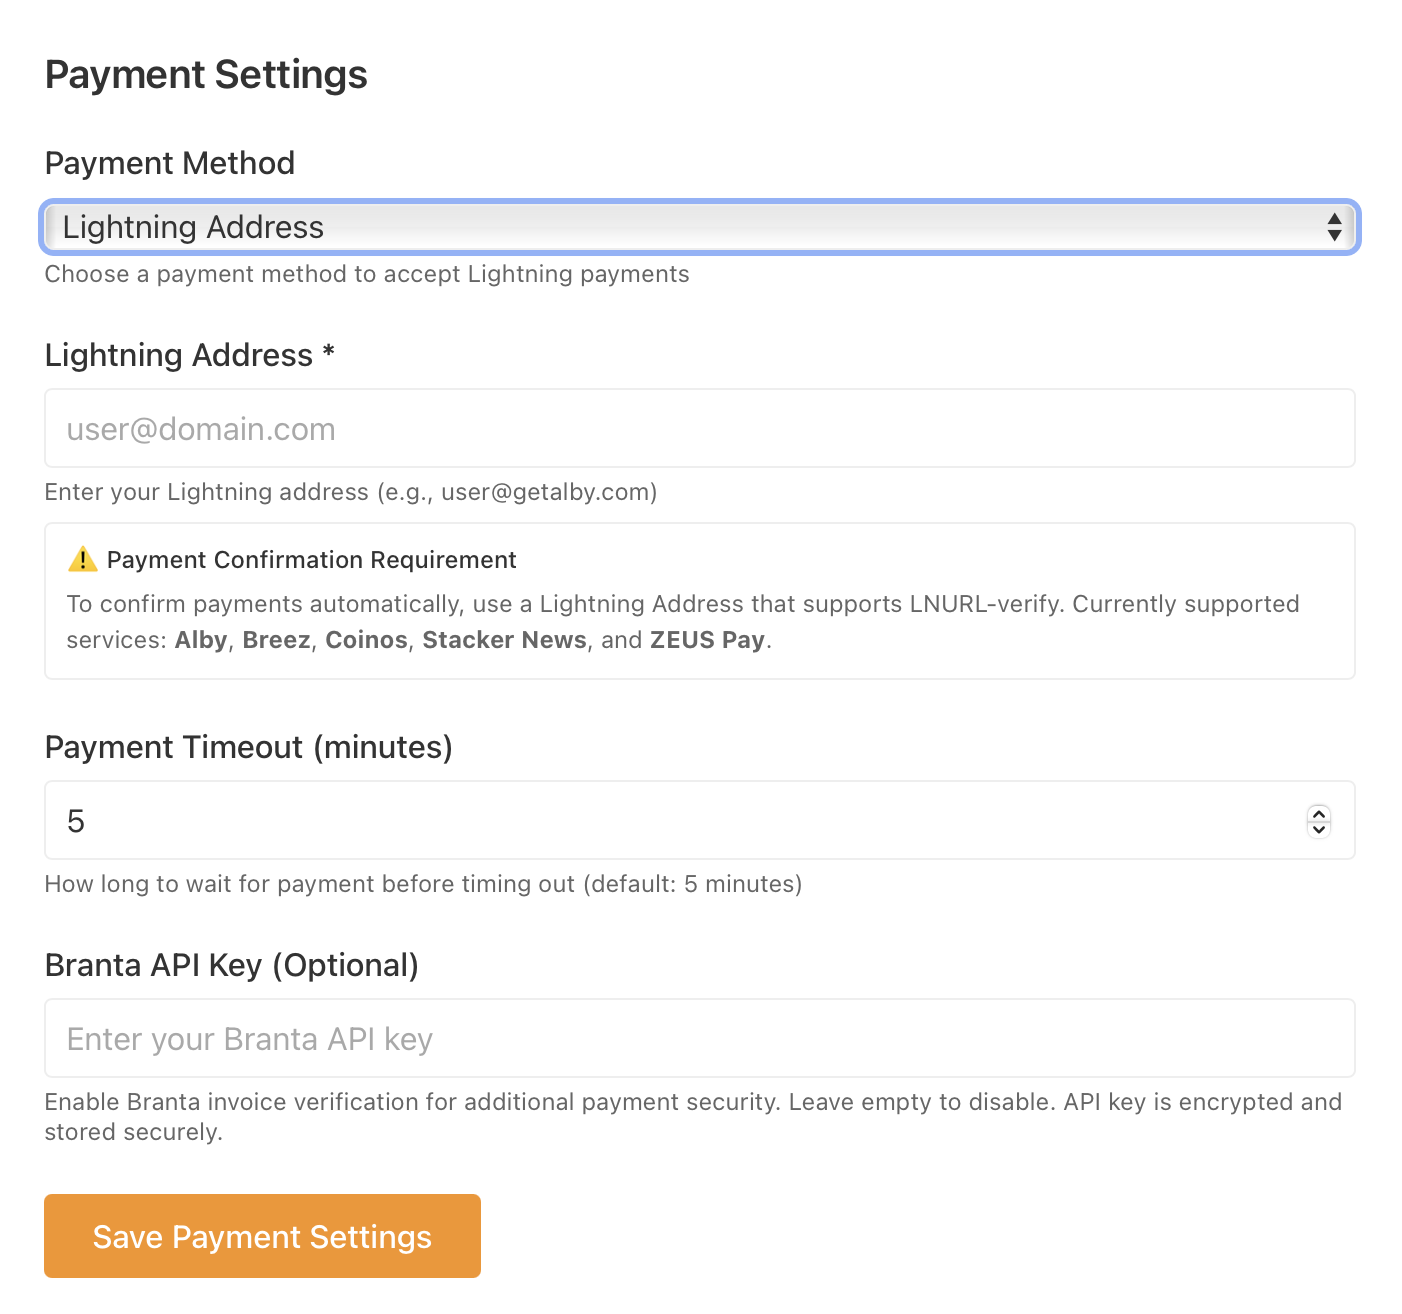Click the bold ZEUS Pay service name
This screenshot has height=1314, width=1402.
pos(707,640)
